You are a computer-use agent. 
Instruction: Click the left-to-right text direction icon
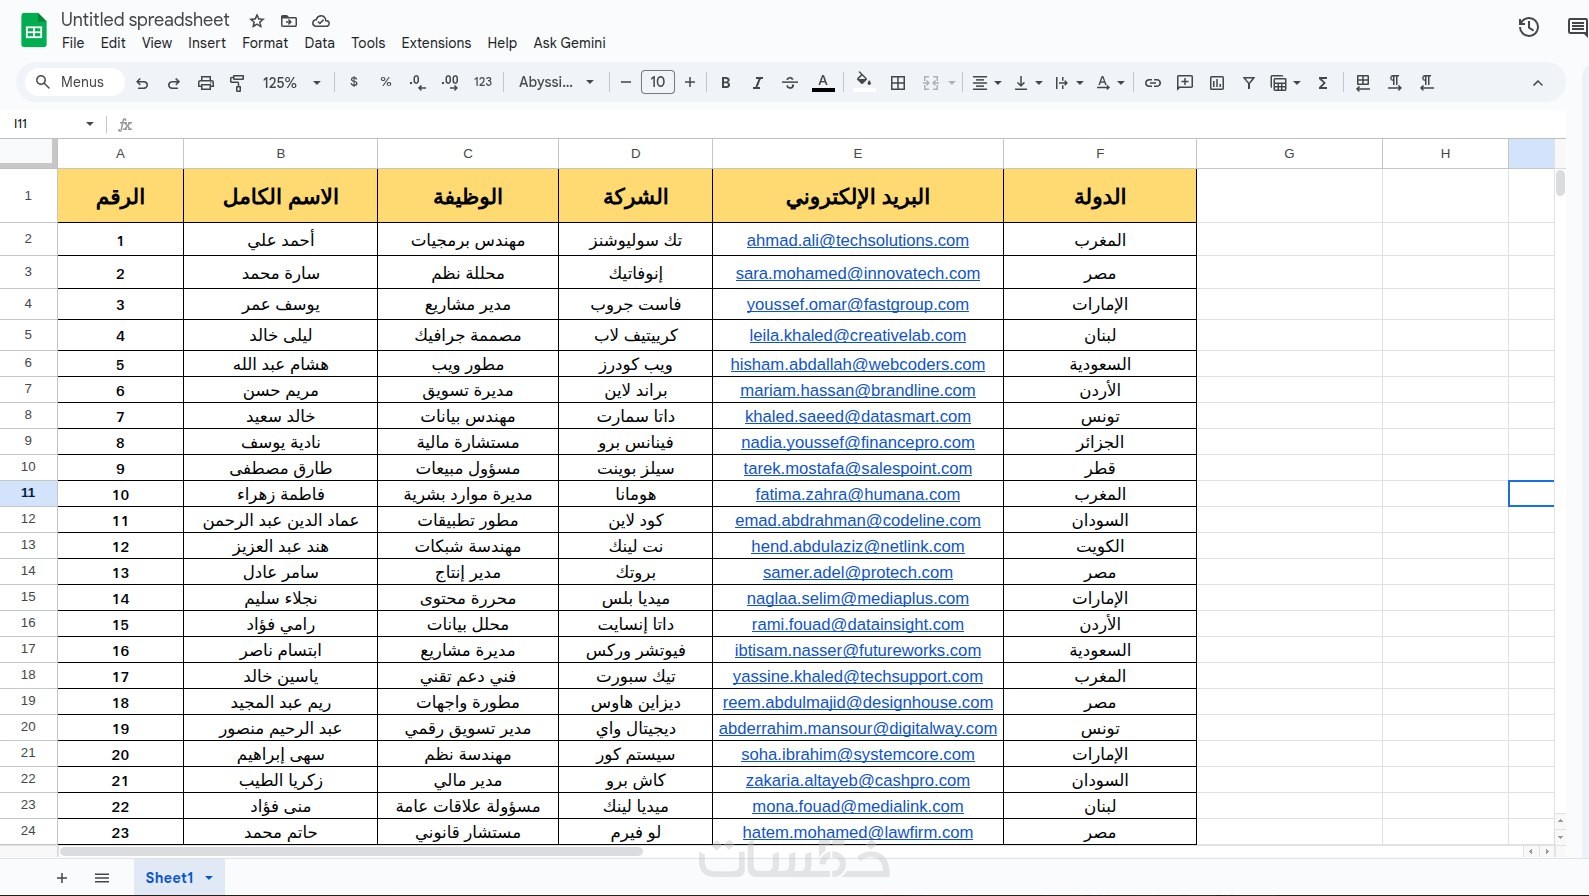(1395, 83)
